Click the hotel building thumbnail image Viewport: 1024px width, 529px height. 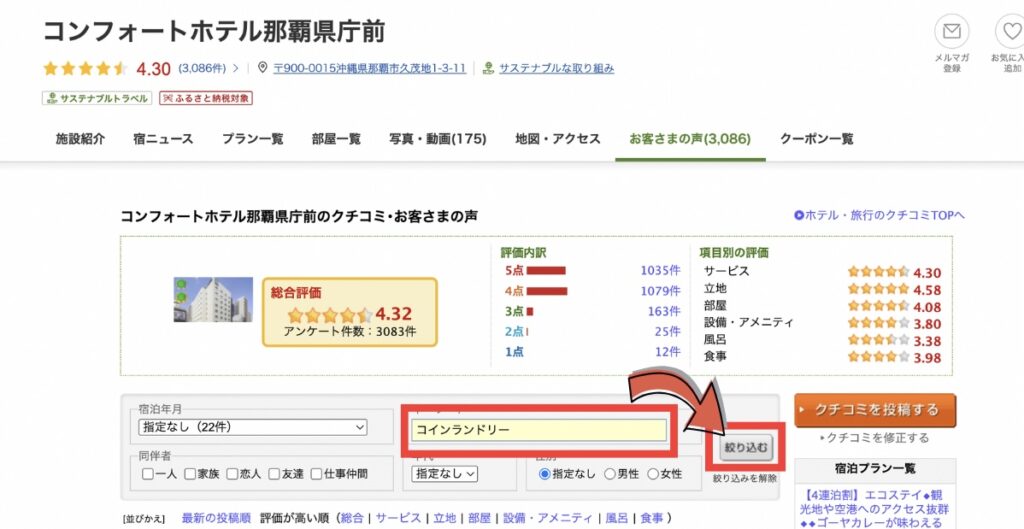pyautogui.click(x=207, y=299)
